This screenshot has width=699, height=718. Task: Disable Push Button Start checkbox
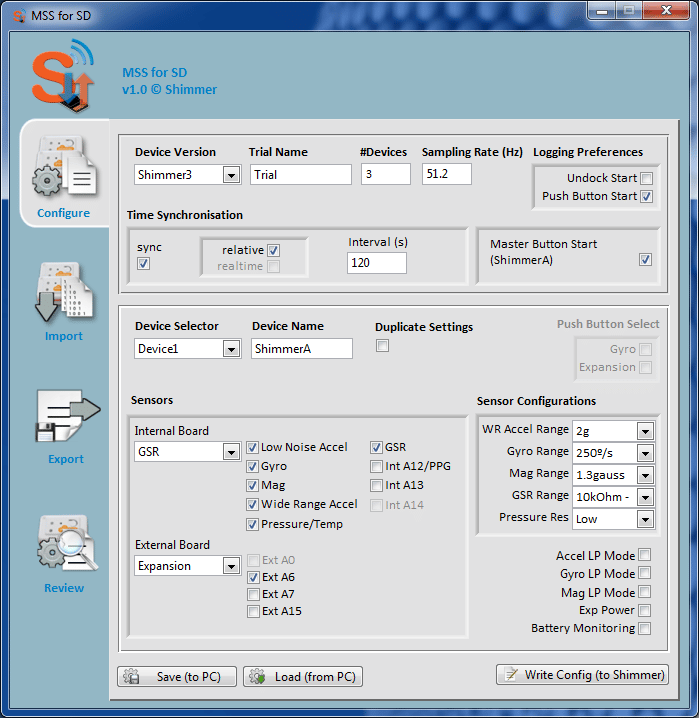(646, 196)
